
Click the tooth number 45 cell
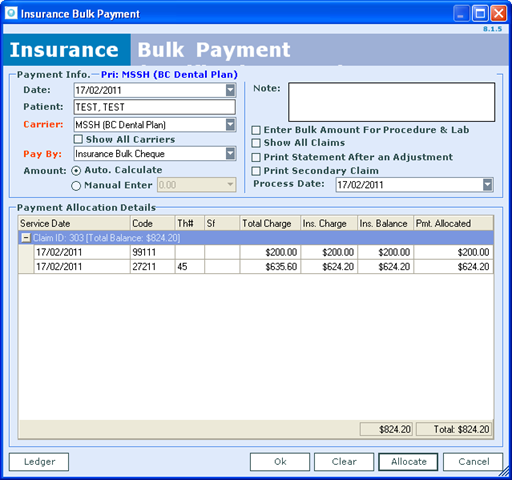(x=190, y=266)
